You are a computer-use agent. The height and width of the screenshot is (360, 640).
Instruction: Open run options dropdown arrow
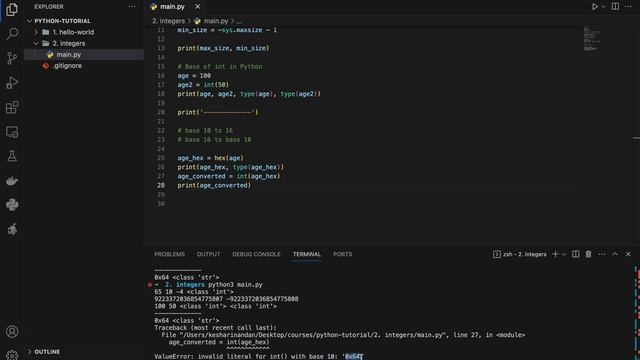point(603,7)
